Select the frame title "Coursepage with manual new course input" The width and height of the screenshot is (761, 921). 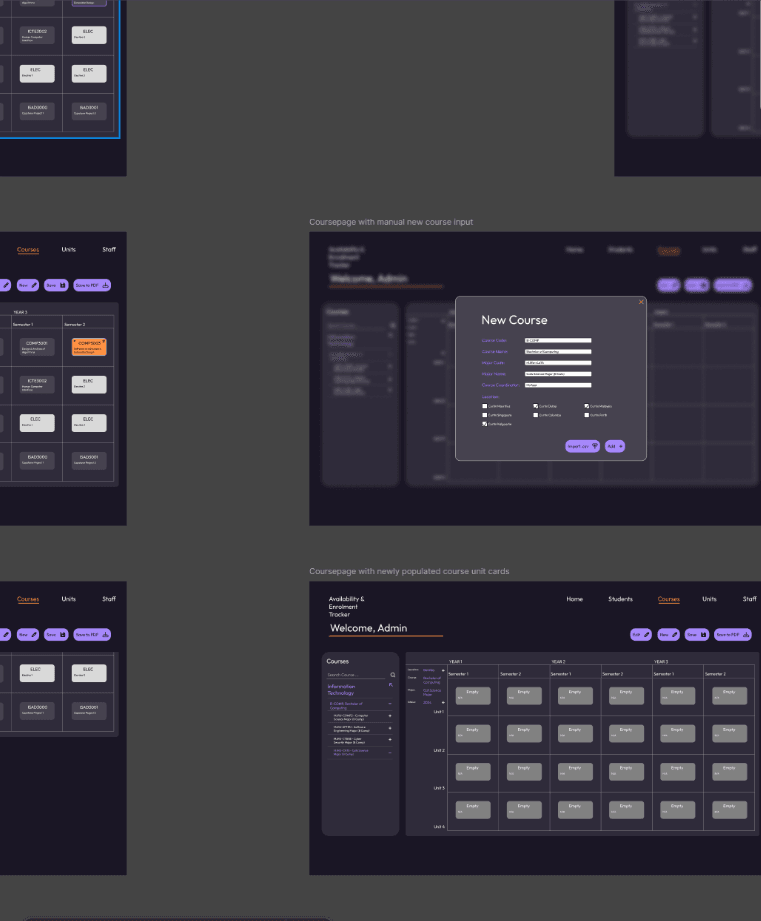point(391,222)
